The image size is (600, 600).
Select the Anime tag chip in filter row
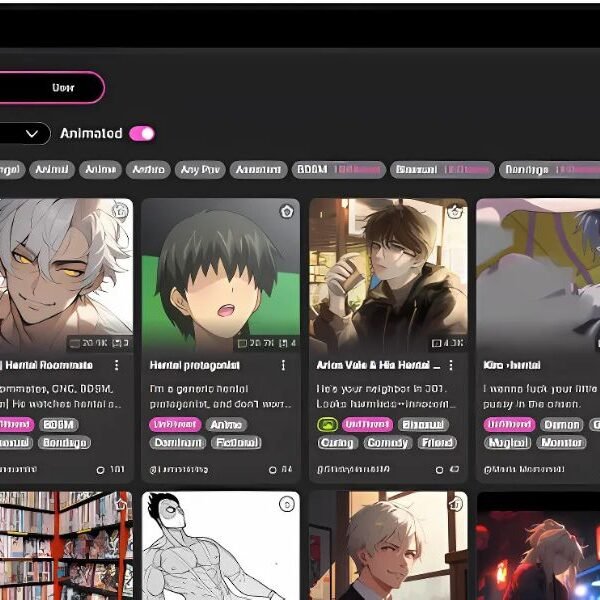click(x=100, y=170)
